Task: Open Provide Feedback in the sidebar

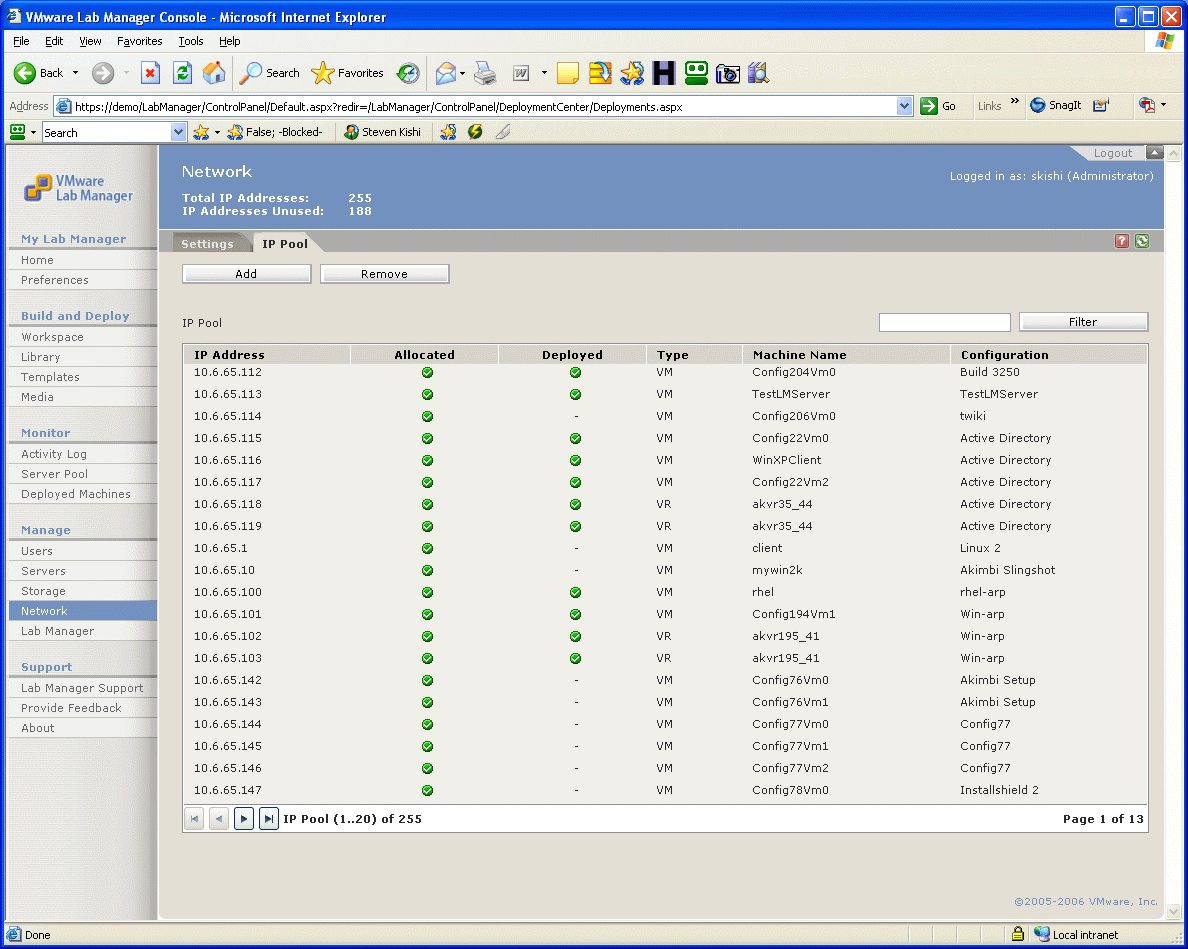Action: [x=71, y=708]
